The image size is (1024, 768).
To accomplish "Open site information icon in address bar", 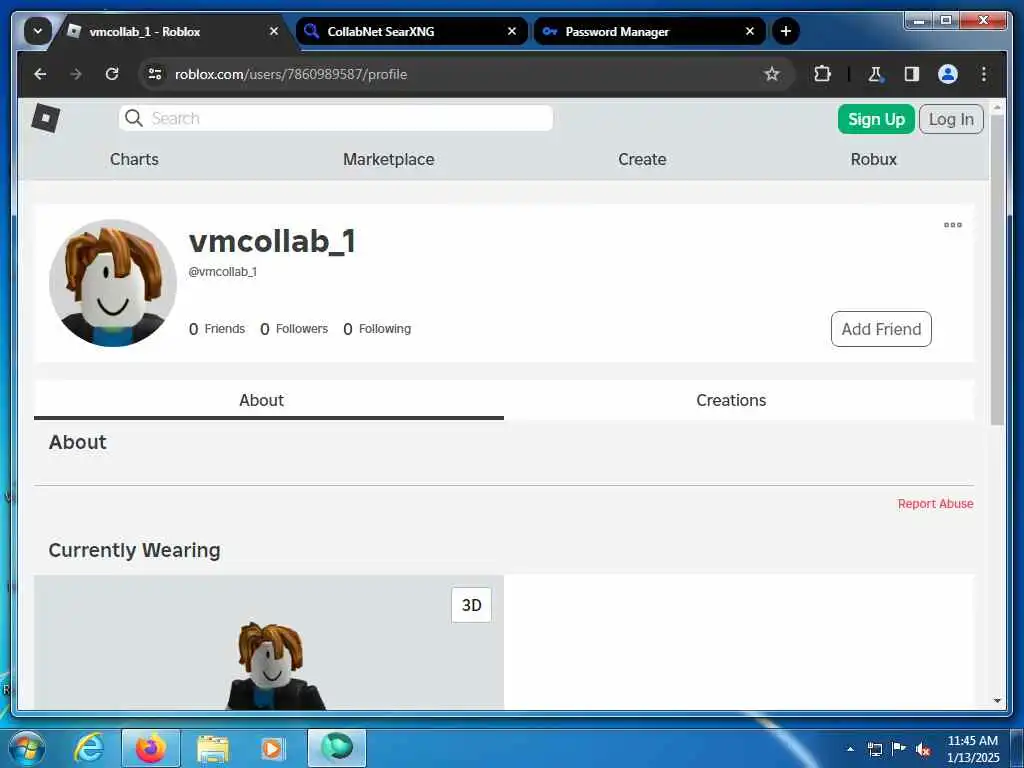I will [x=155, y=74].
